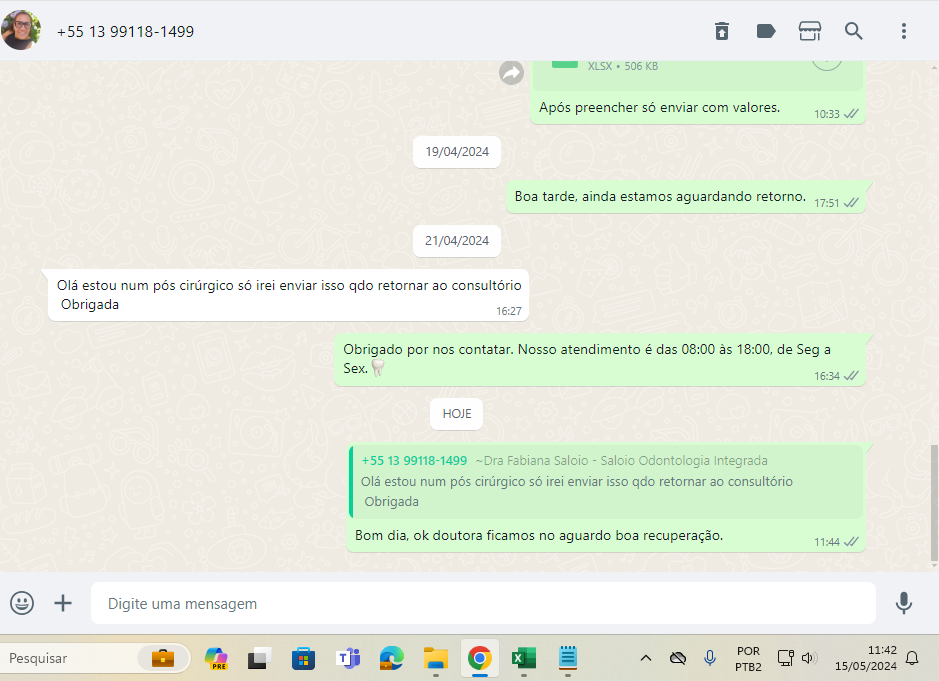Open the storefront catalog icon
Image resolution: width=939 pixels, height=681 pixels.
810,31
